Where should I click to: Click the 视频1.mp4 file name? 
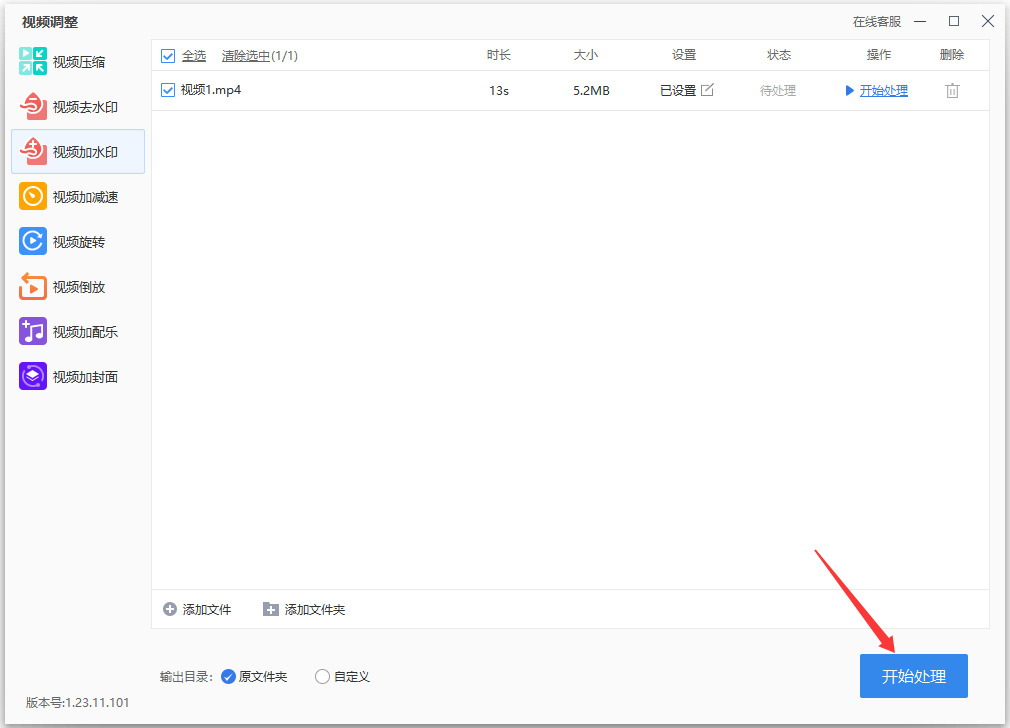[x=211, y=90]
